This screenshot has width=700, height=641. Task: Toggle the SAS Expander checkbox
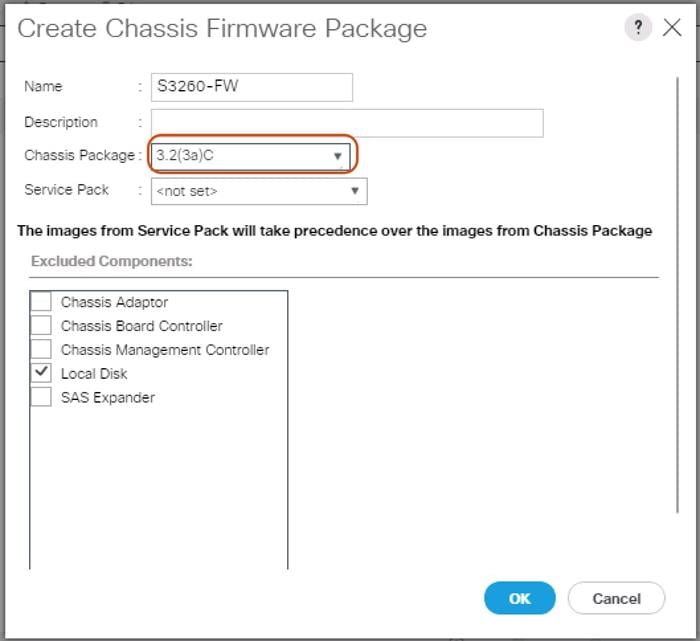point(41,397)
